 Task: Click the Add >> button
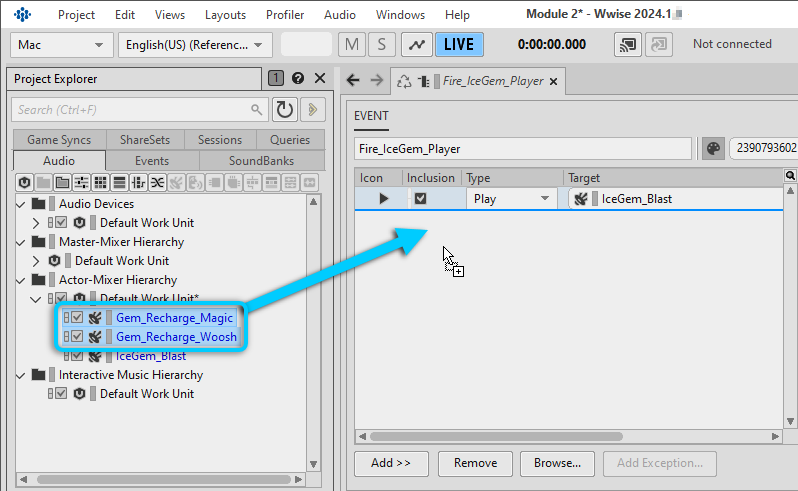pyautogui.click(x=391, y=463)
